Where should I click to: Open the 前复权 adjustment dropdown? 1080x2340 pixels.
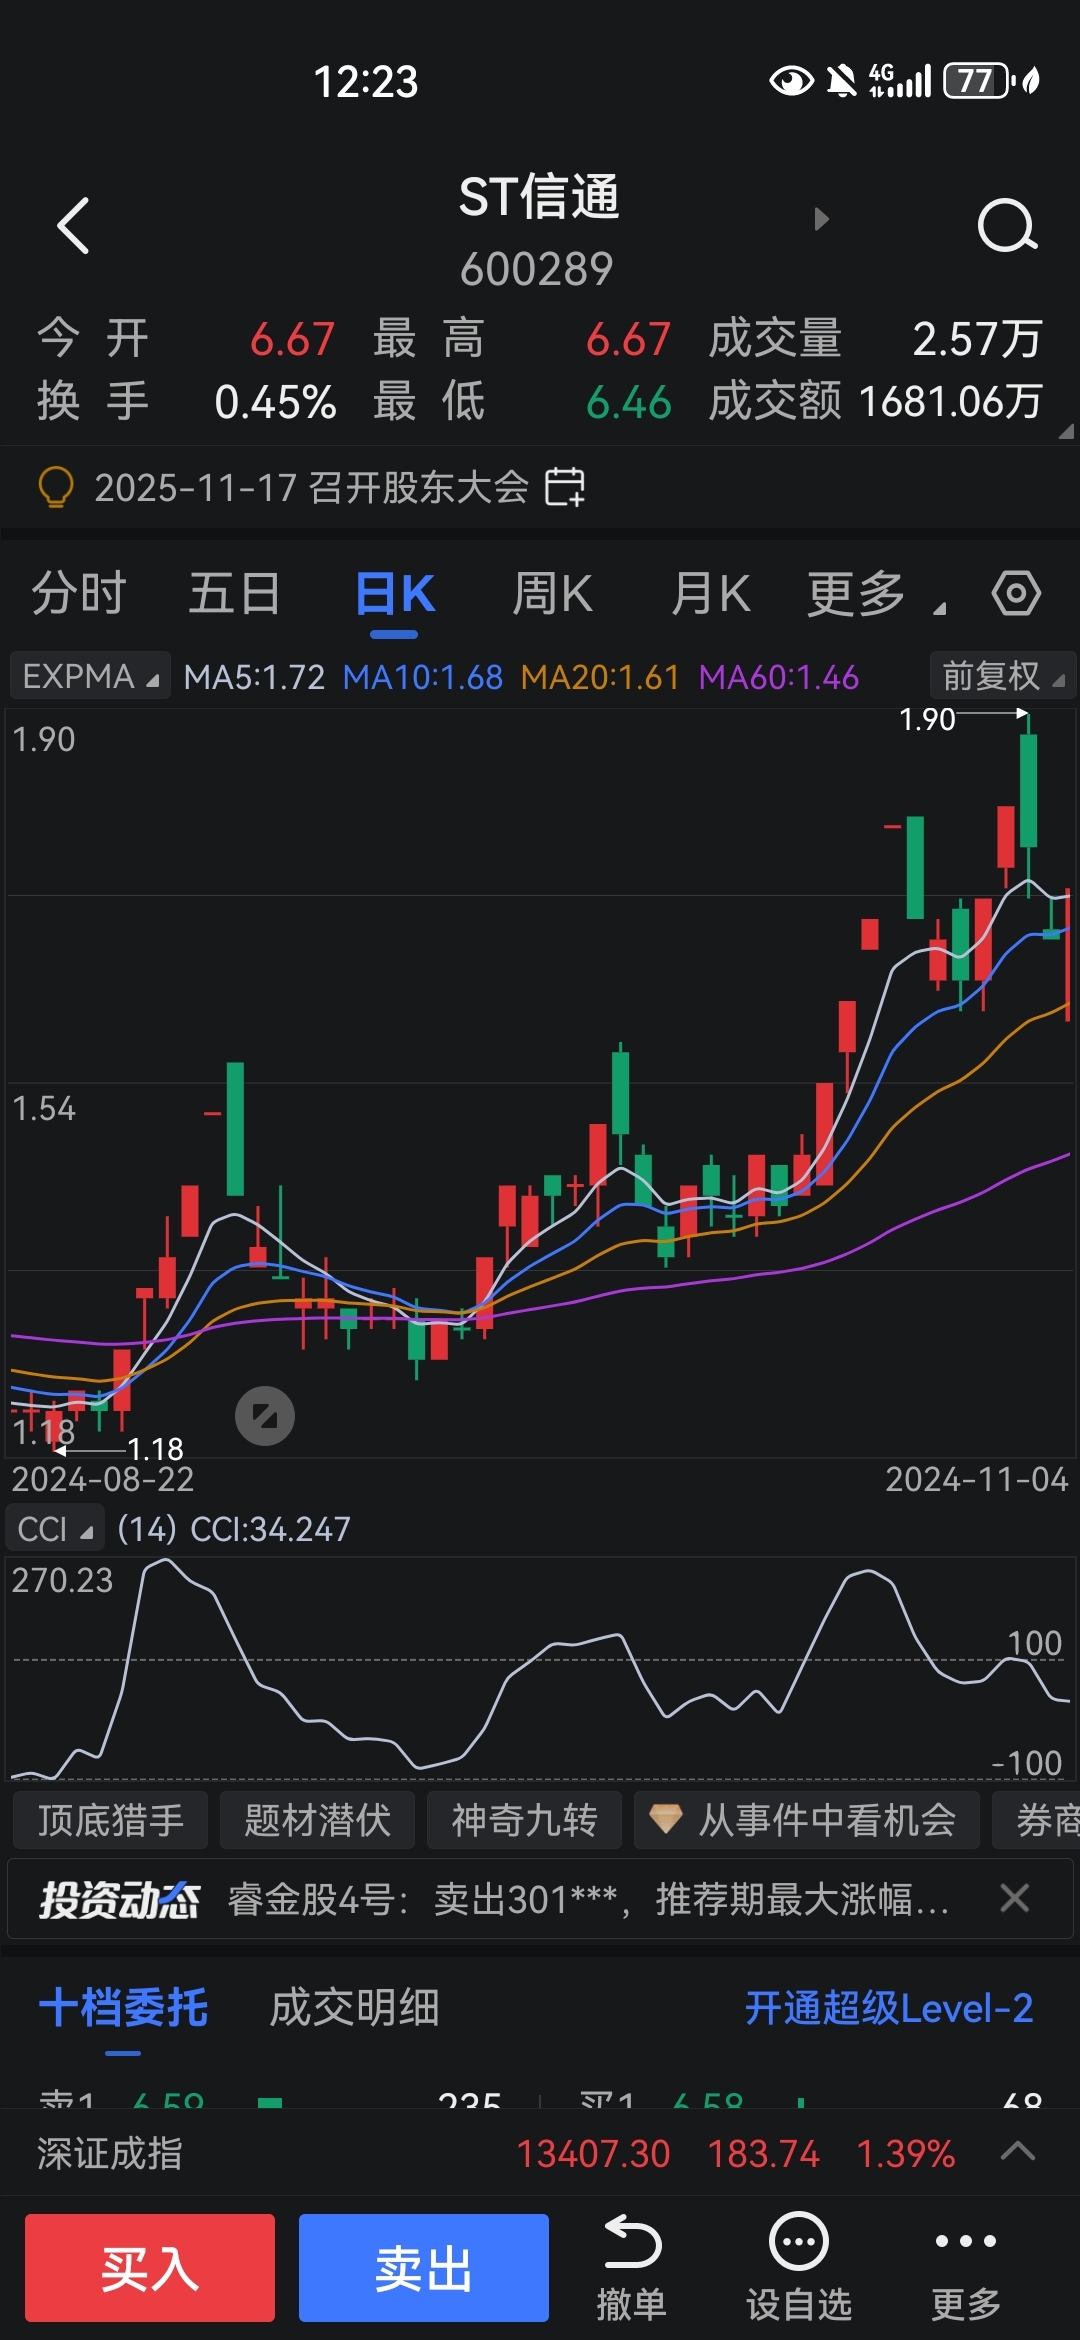(1003, 677)
